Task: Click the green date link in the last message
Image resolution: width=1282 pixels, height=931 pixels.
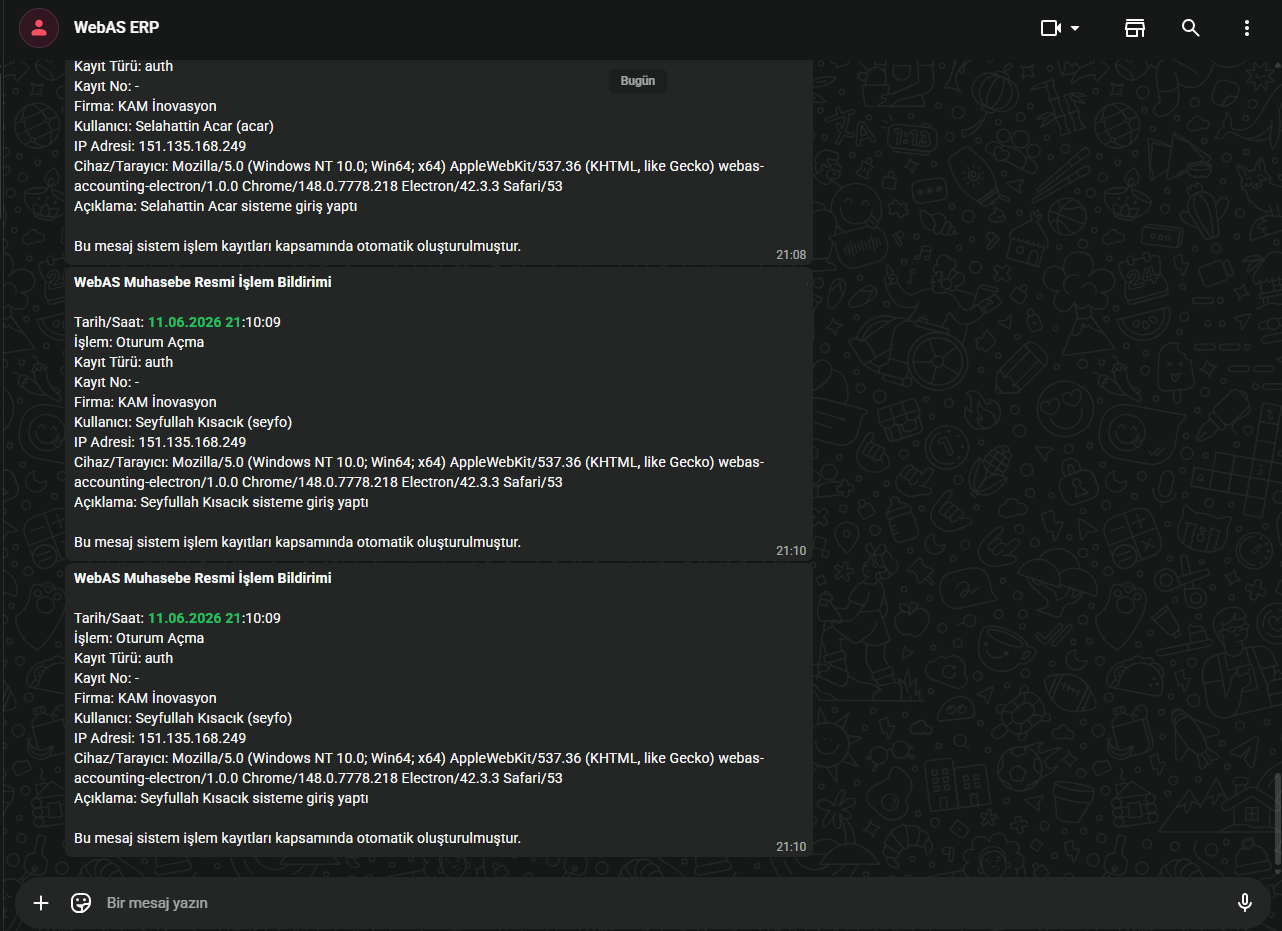Action: point(194,618)
